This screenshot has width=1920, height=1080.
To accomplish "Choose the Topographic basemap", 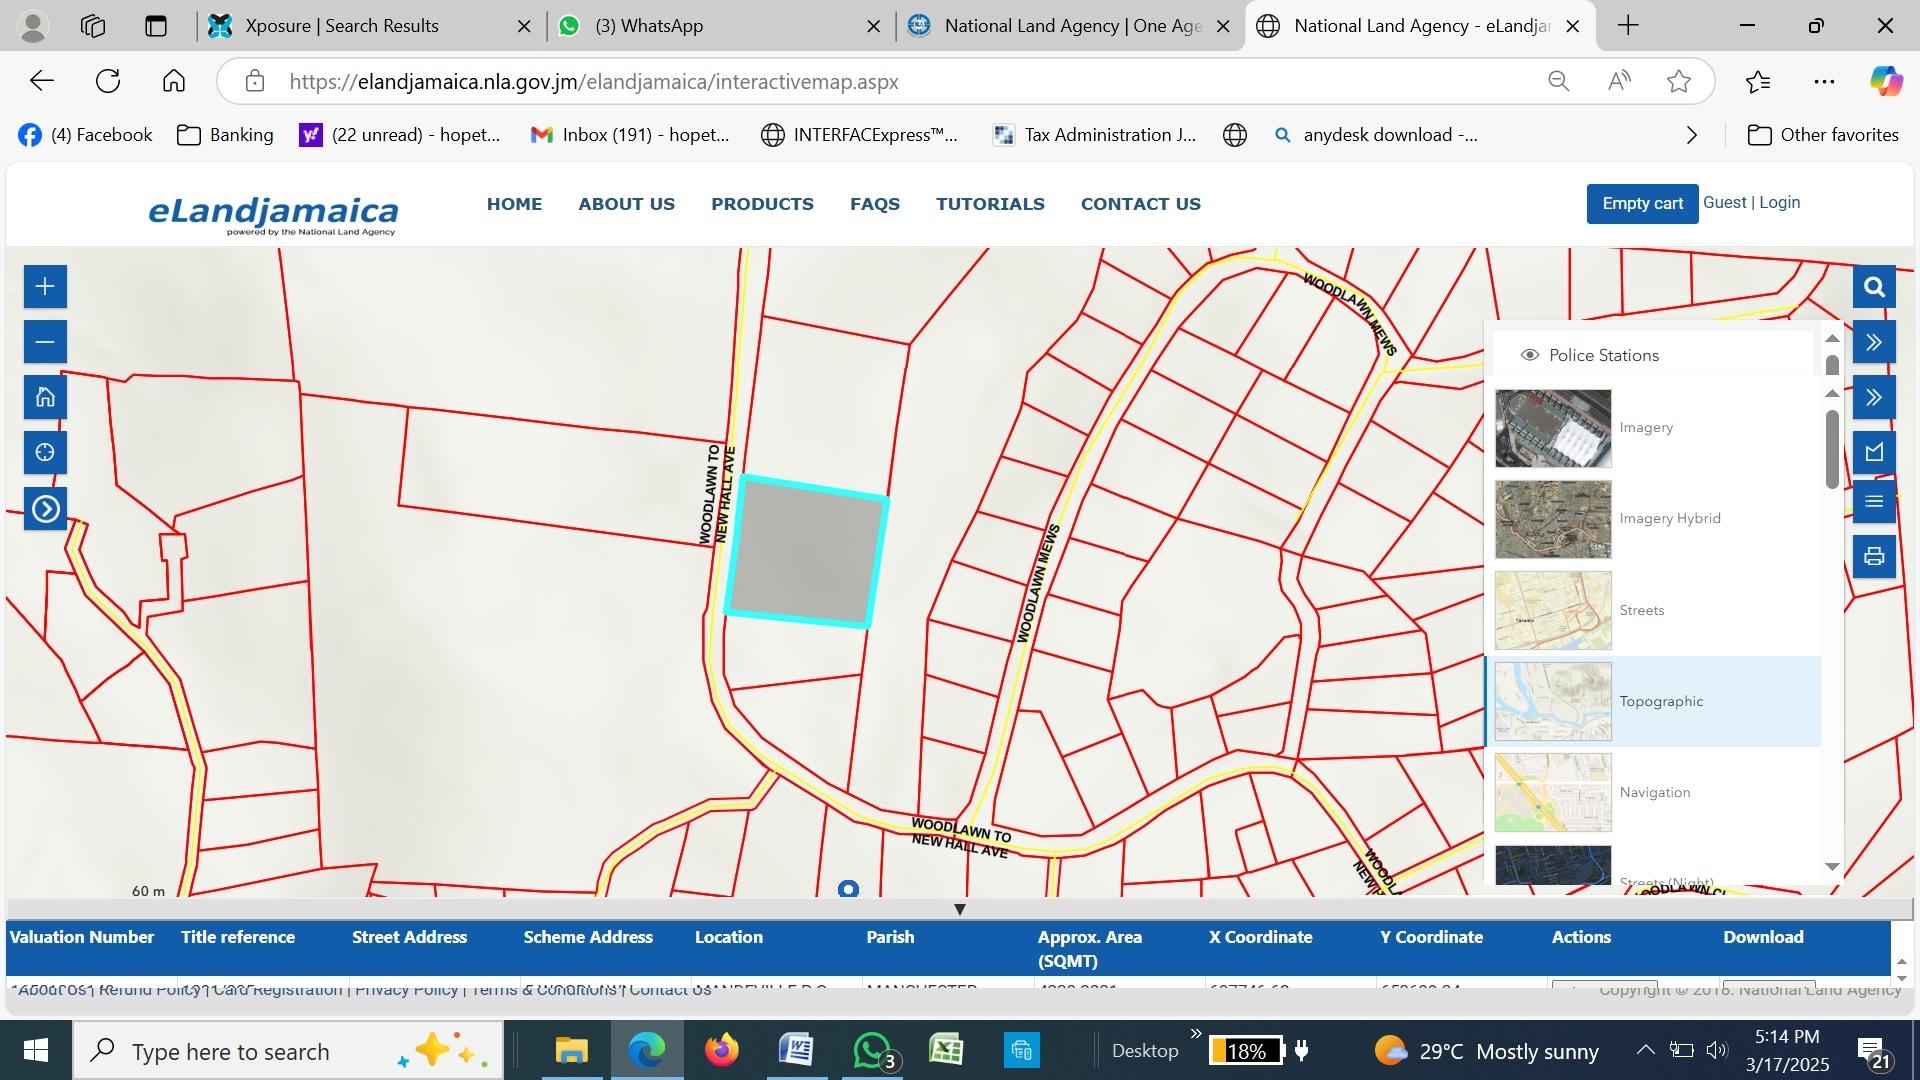I will [1553, 701].
